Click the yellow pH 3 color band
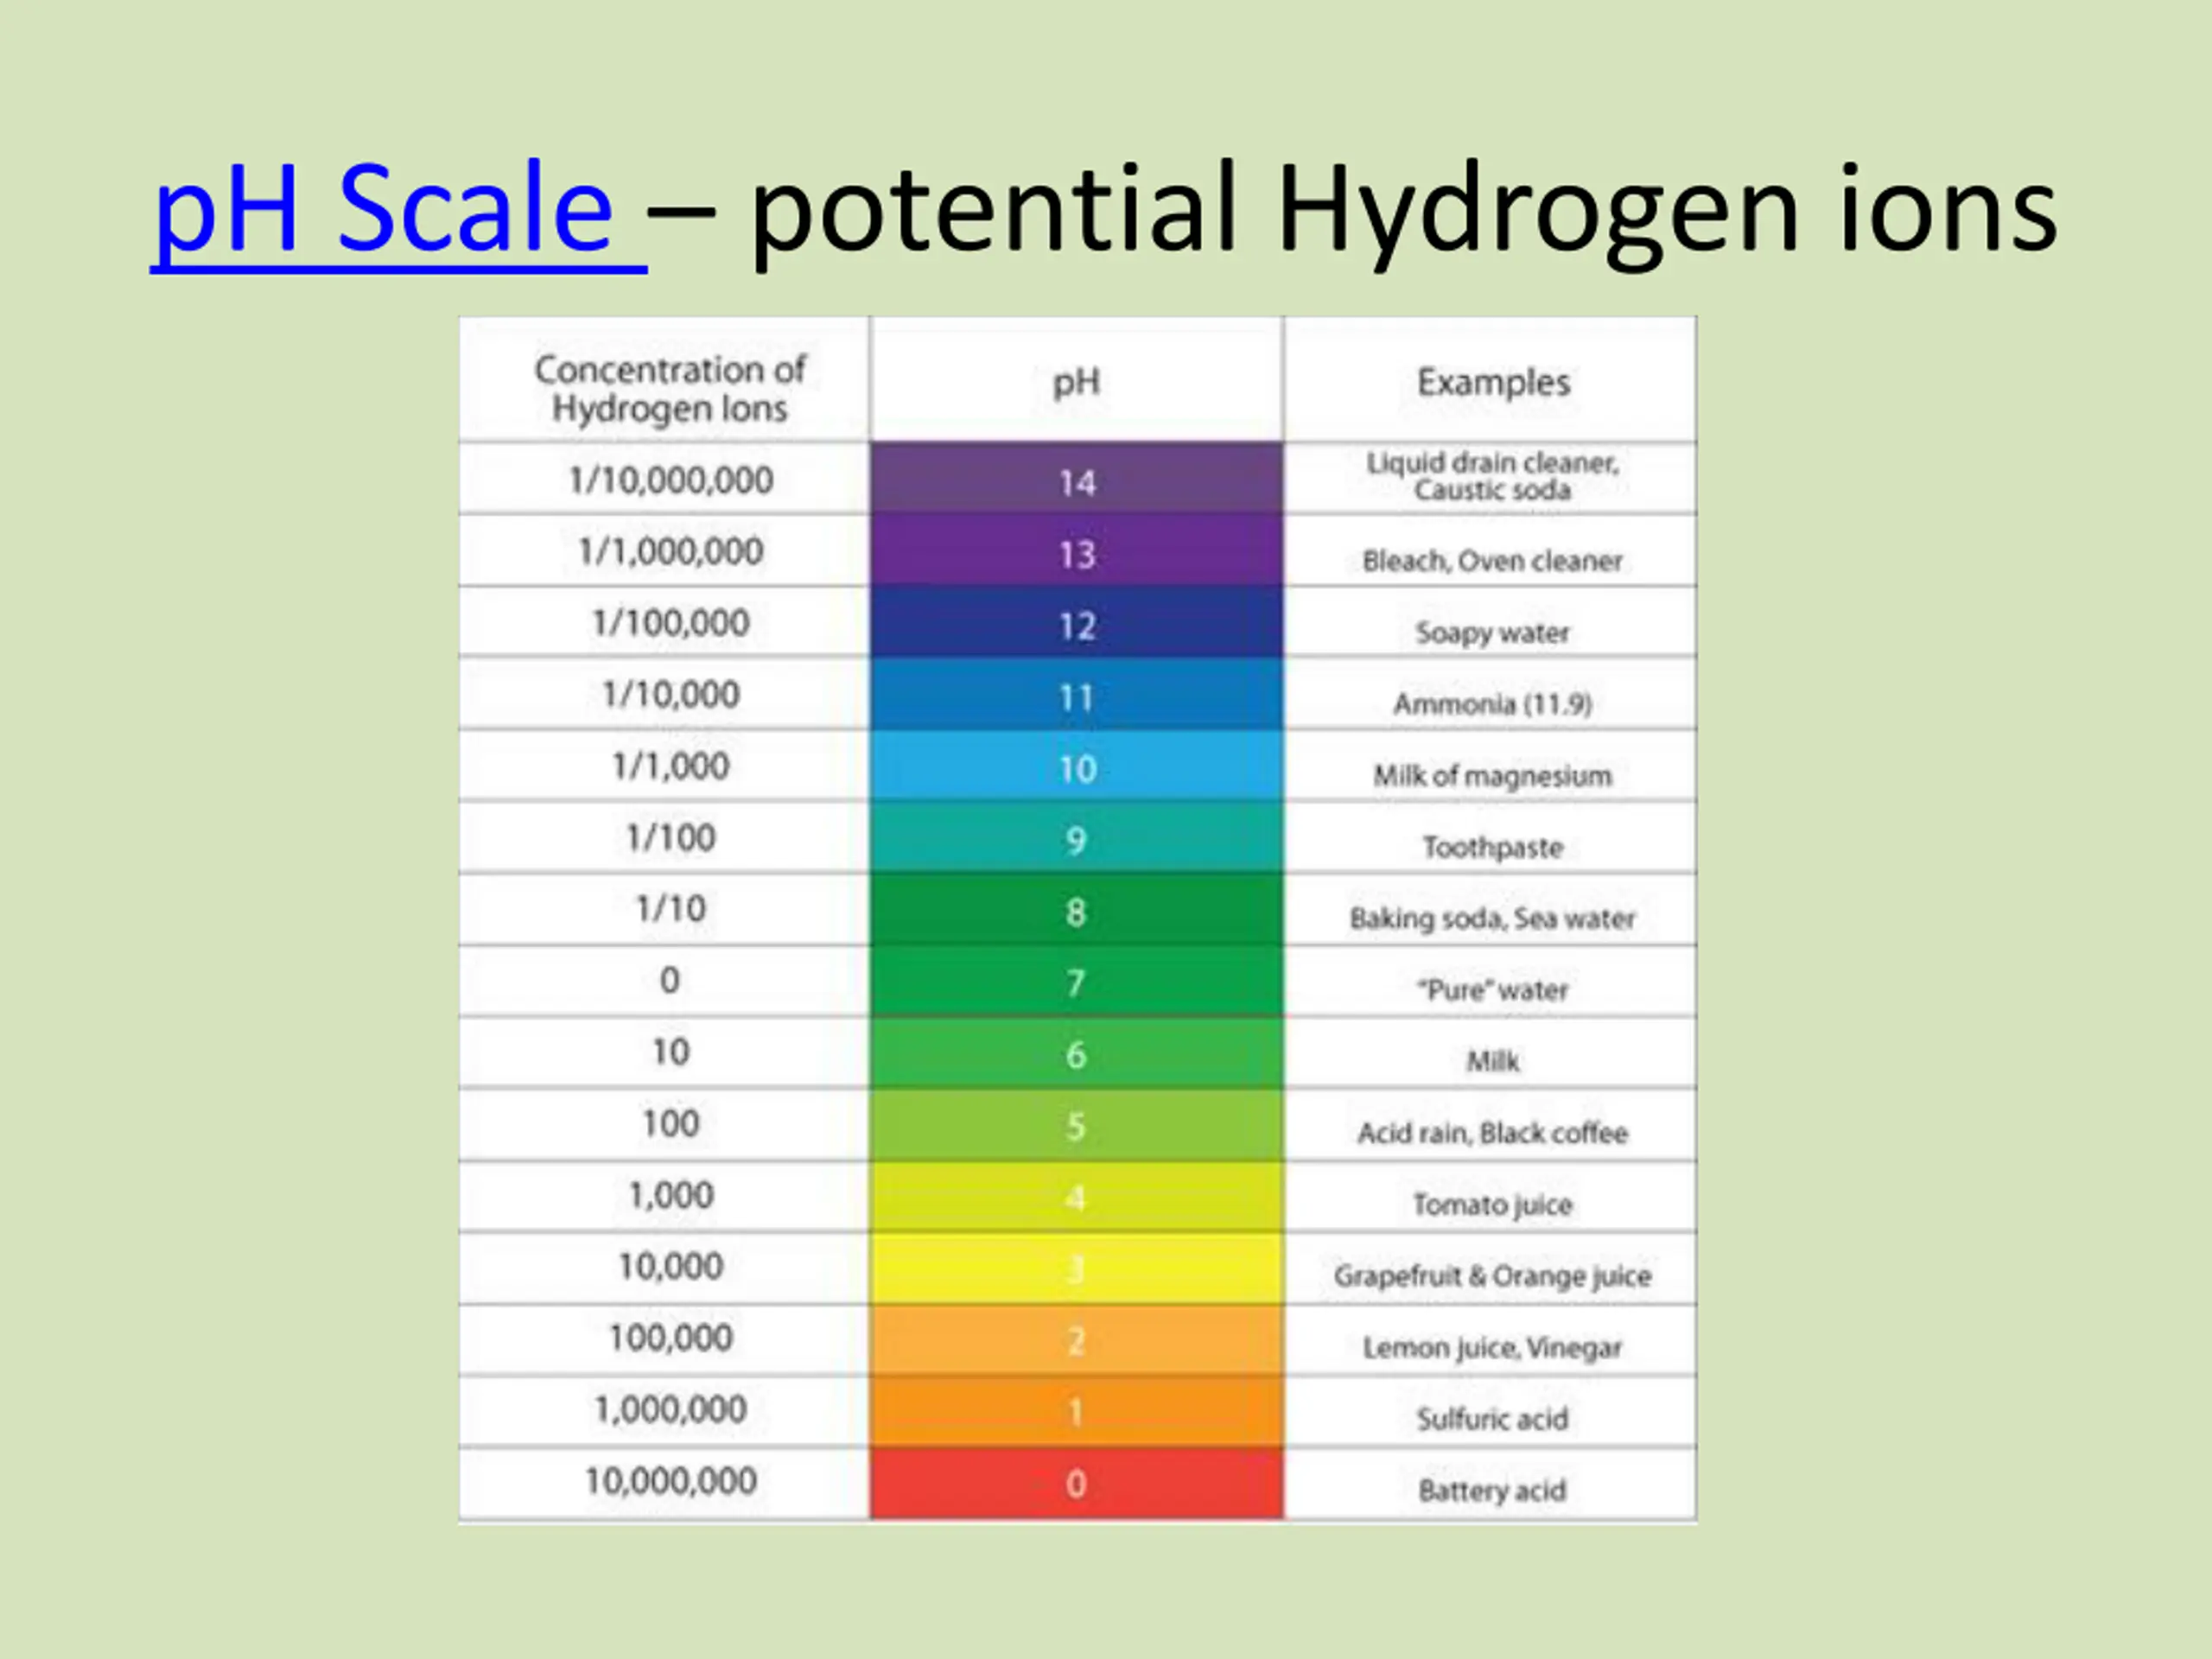The height and width of the screenshot is (1659, 2212). [x=1077, y=1268]
